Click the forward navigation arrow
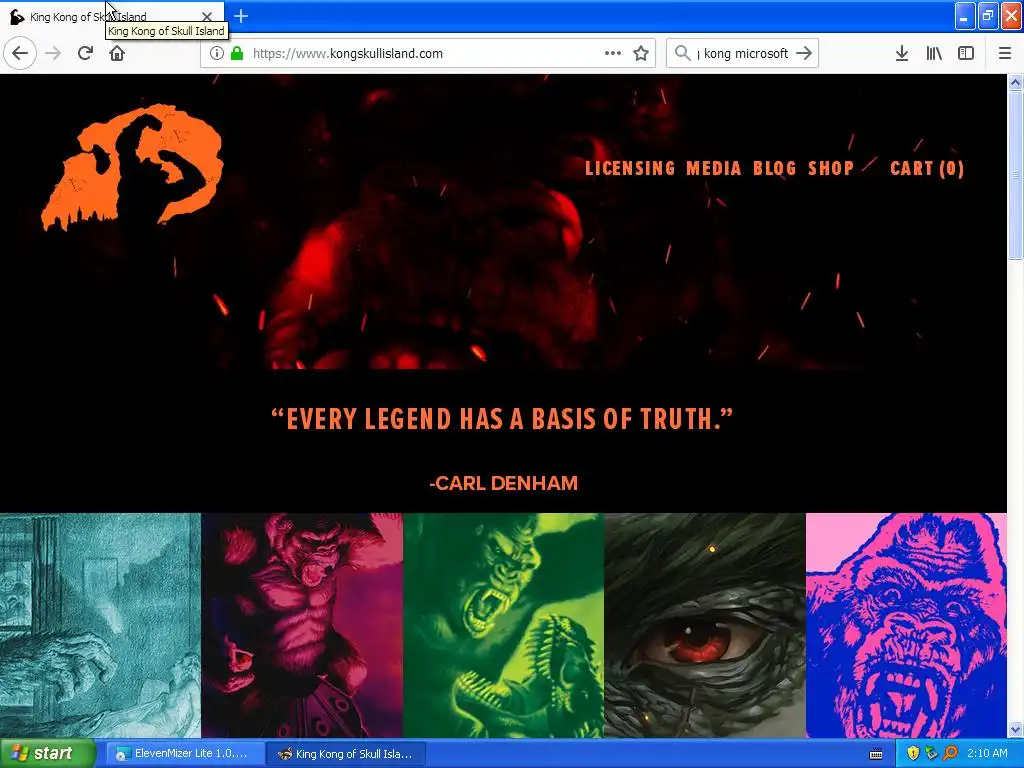 tap(53, 53)
